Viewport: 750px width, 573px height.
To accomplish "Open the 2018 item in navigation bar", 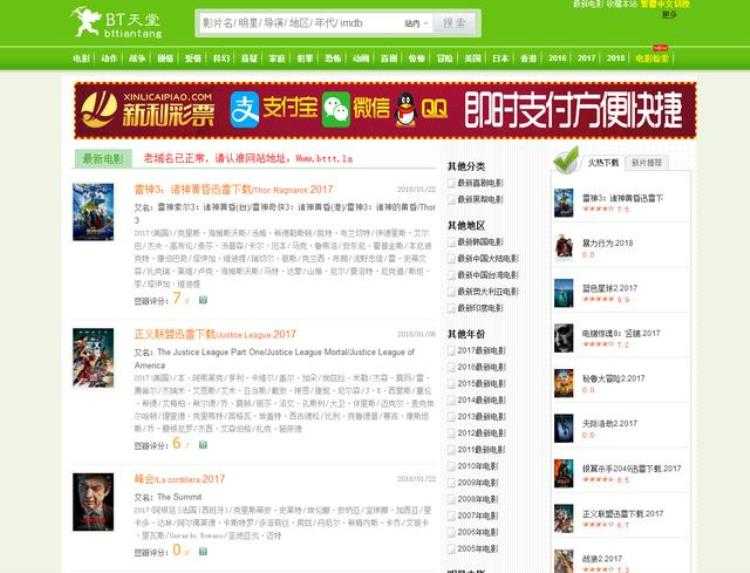I will point(616,58).
